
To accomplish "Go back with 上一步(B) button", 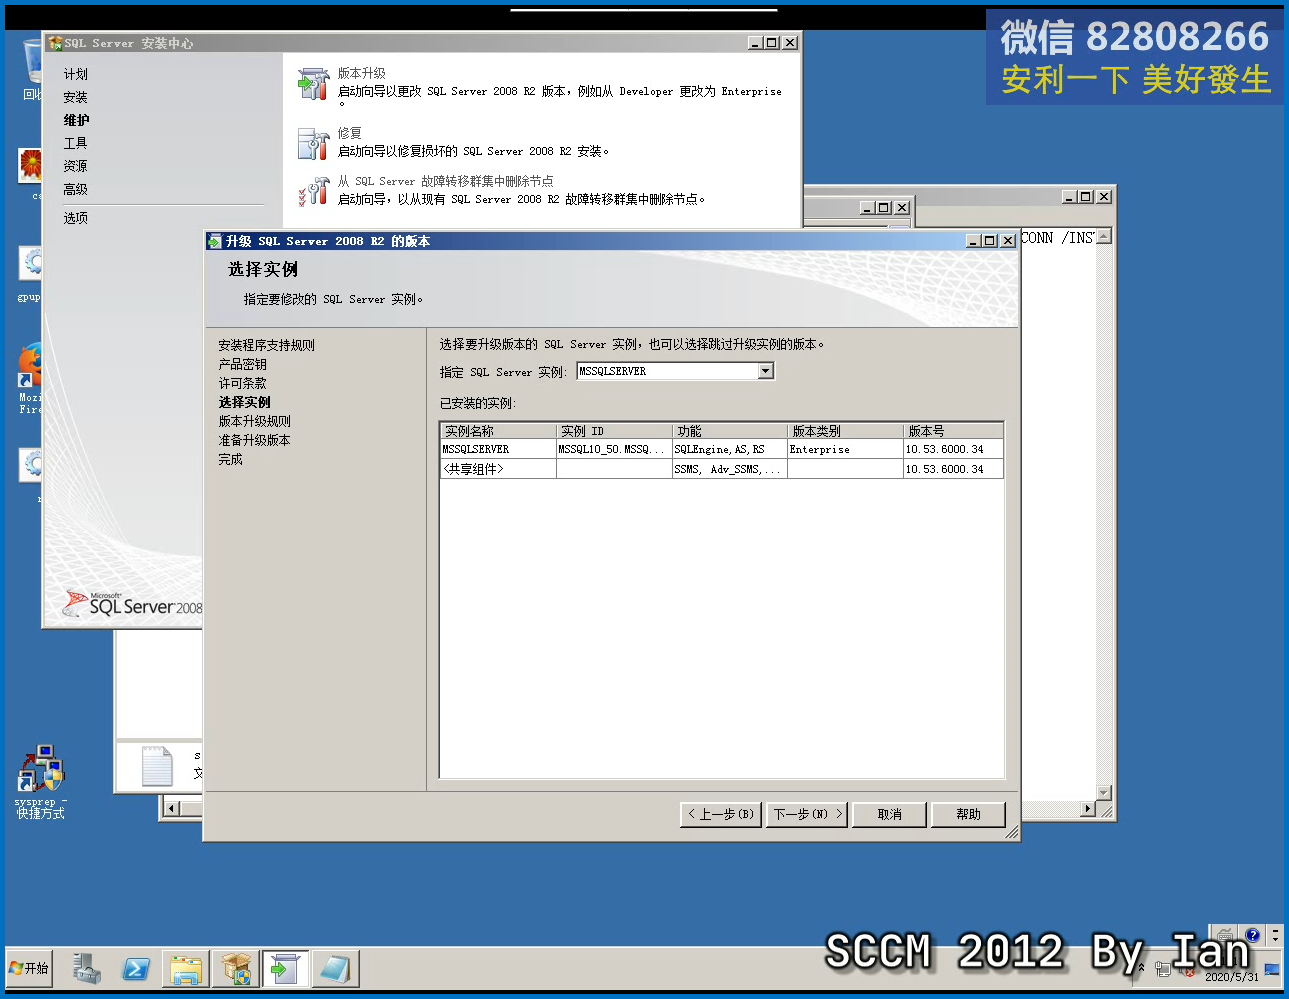I will pyautogui.click(x=721, y=814).
